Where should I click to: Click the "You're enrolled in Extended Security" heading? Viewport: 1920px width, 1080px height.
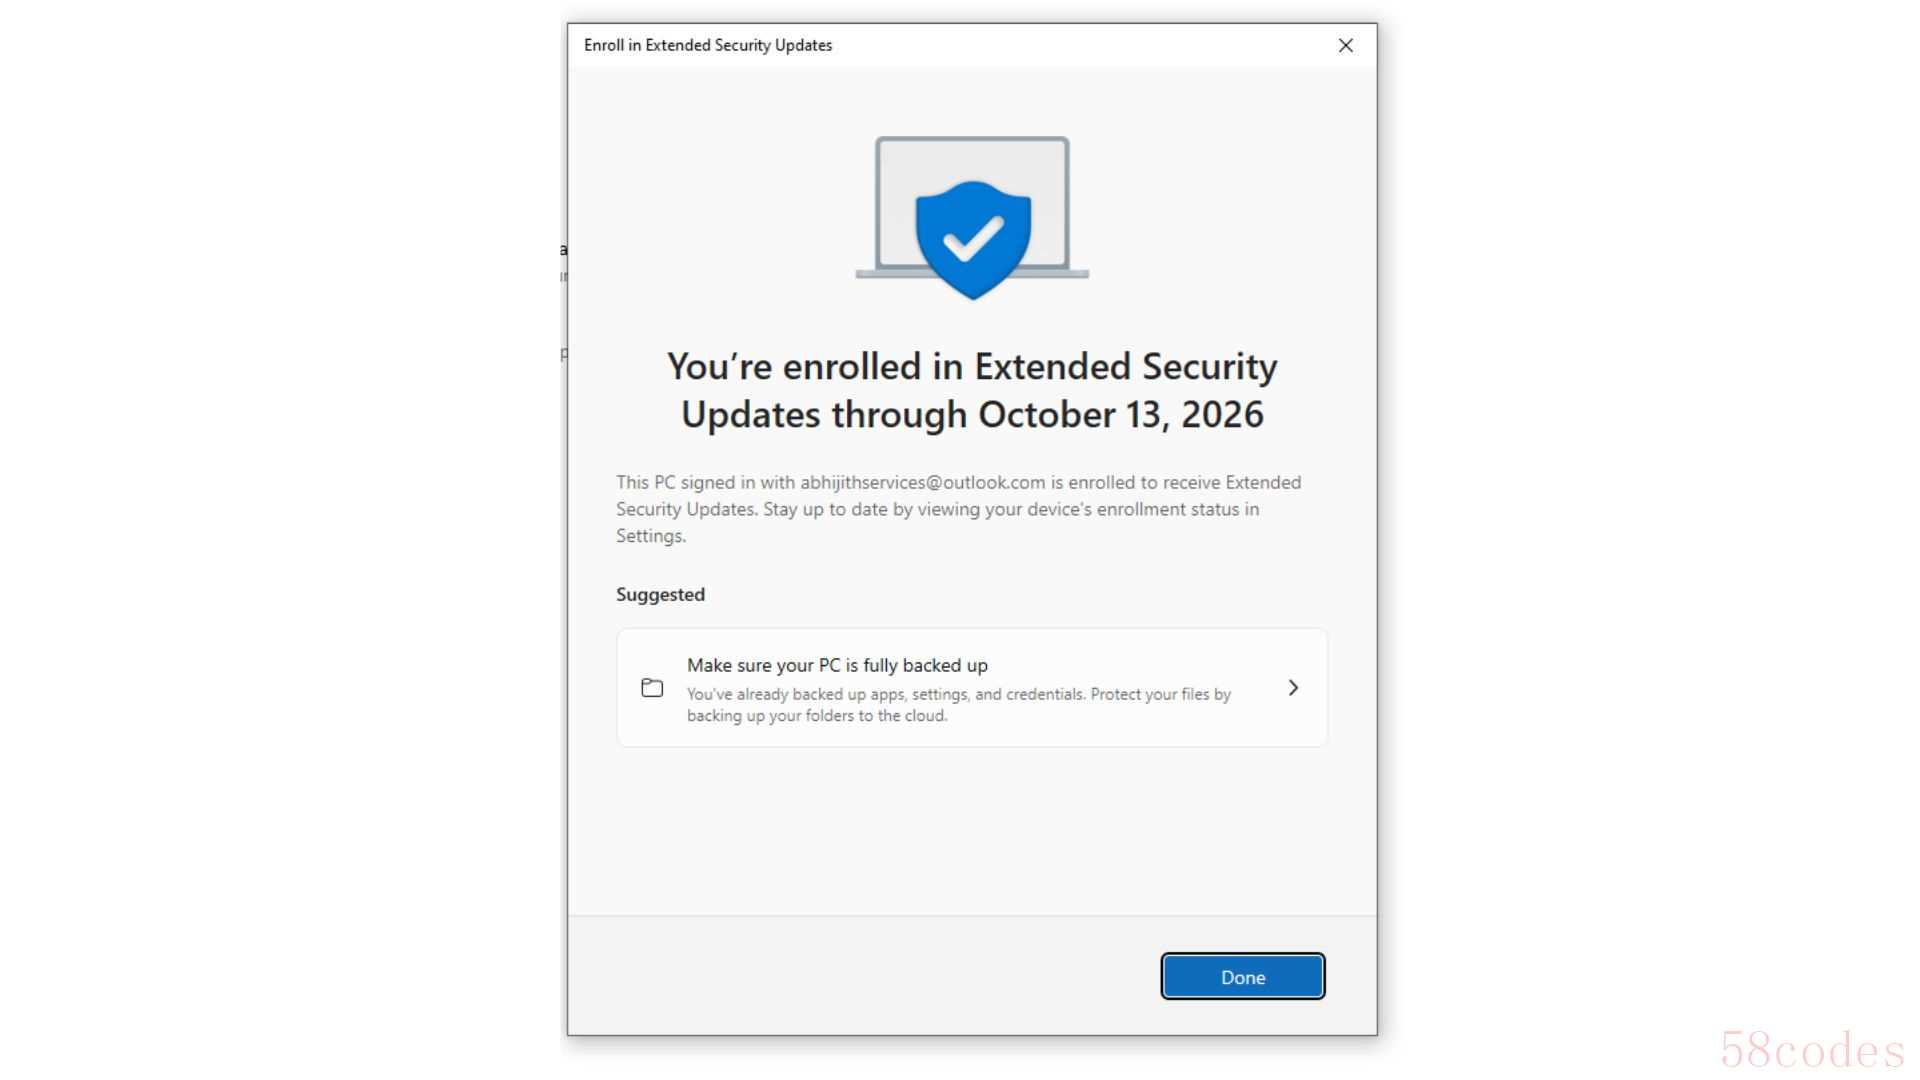[972, 367]
